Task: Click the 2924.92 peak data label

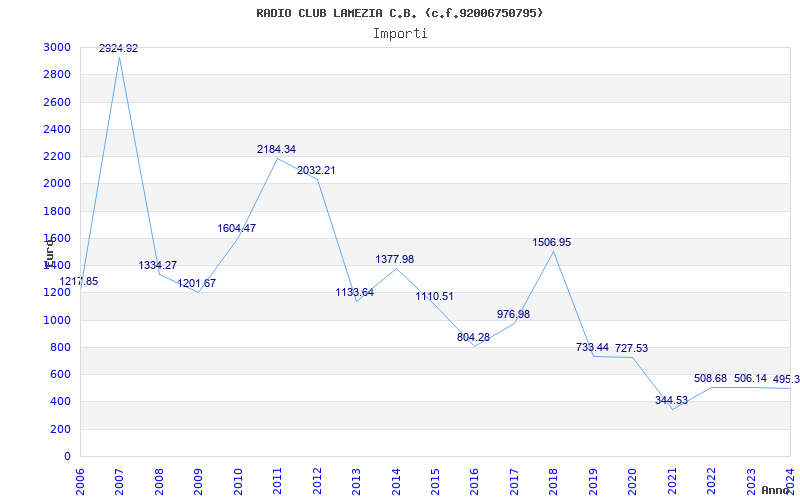Action: (x=118, y=48)
